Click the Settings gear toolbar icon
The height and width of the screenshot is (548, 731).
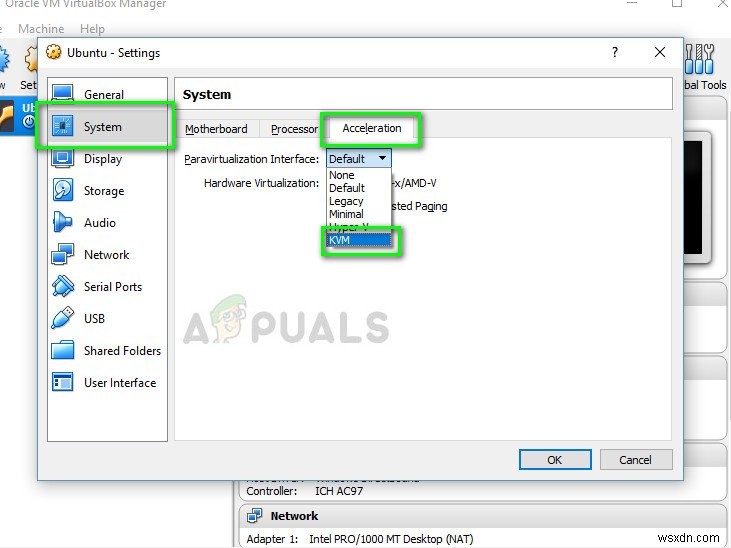coord(31,61)
